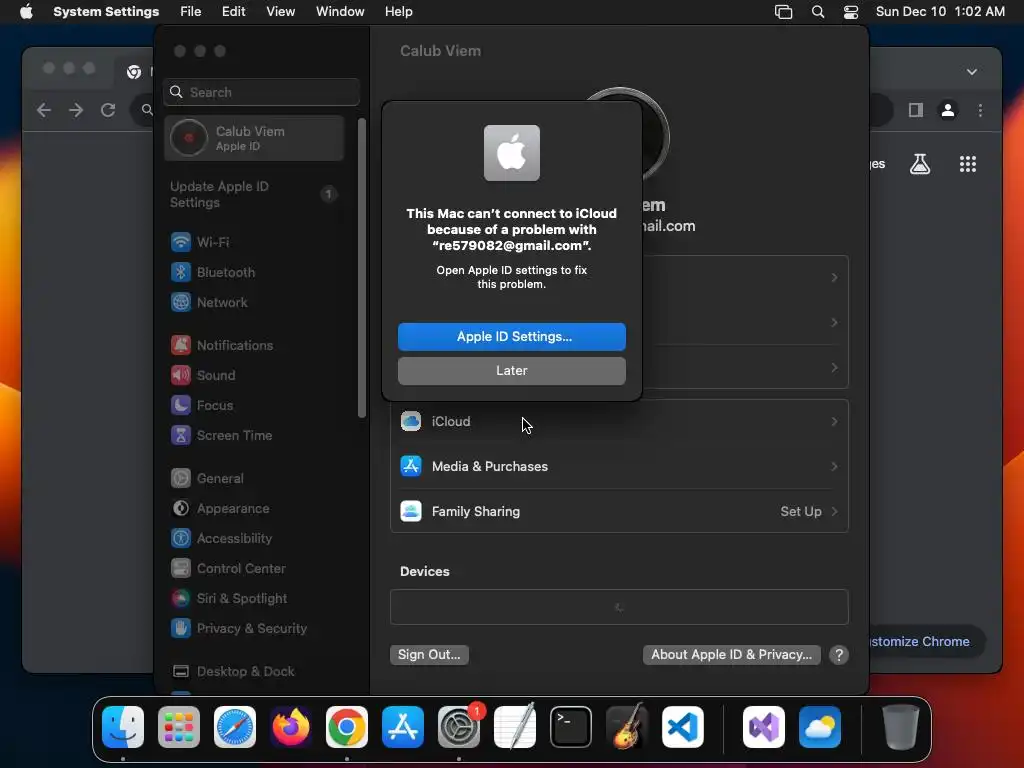Open Focus settings in sidebar

254,406
